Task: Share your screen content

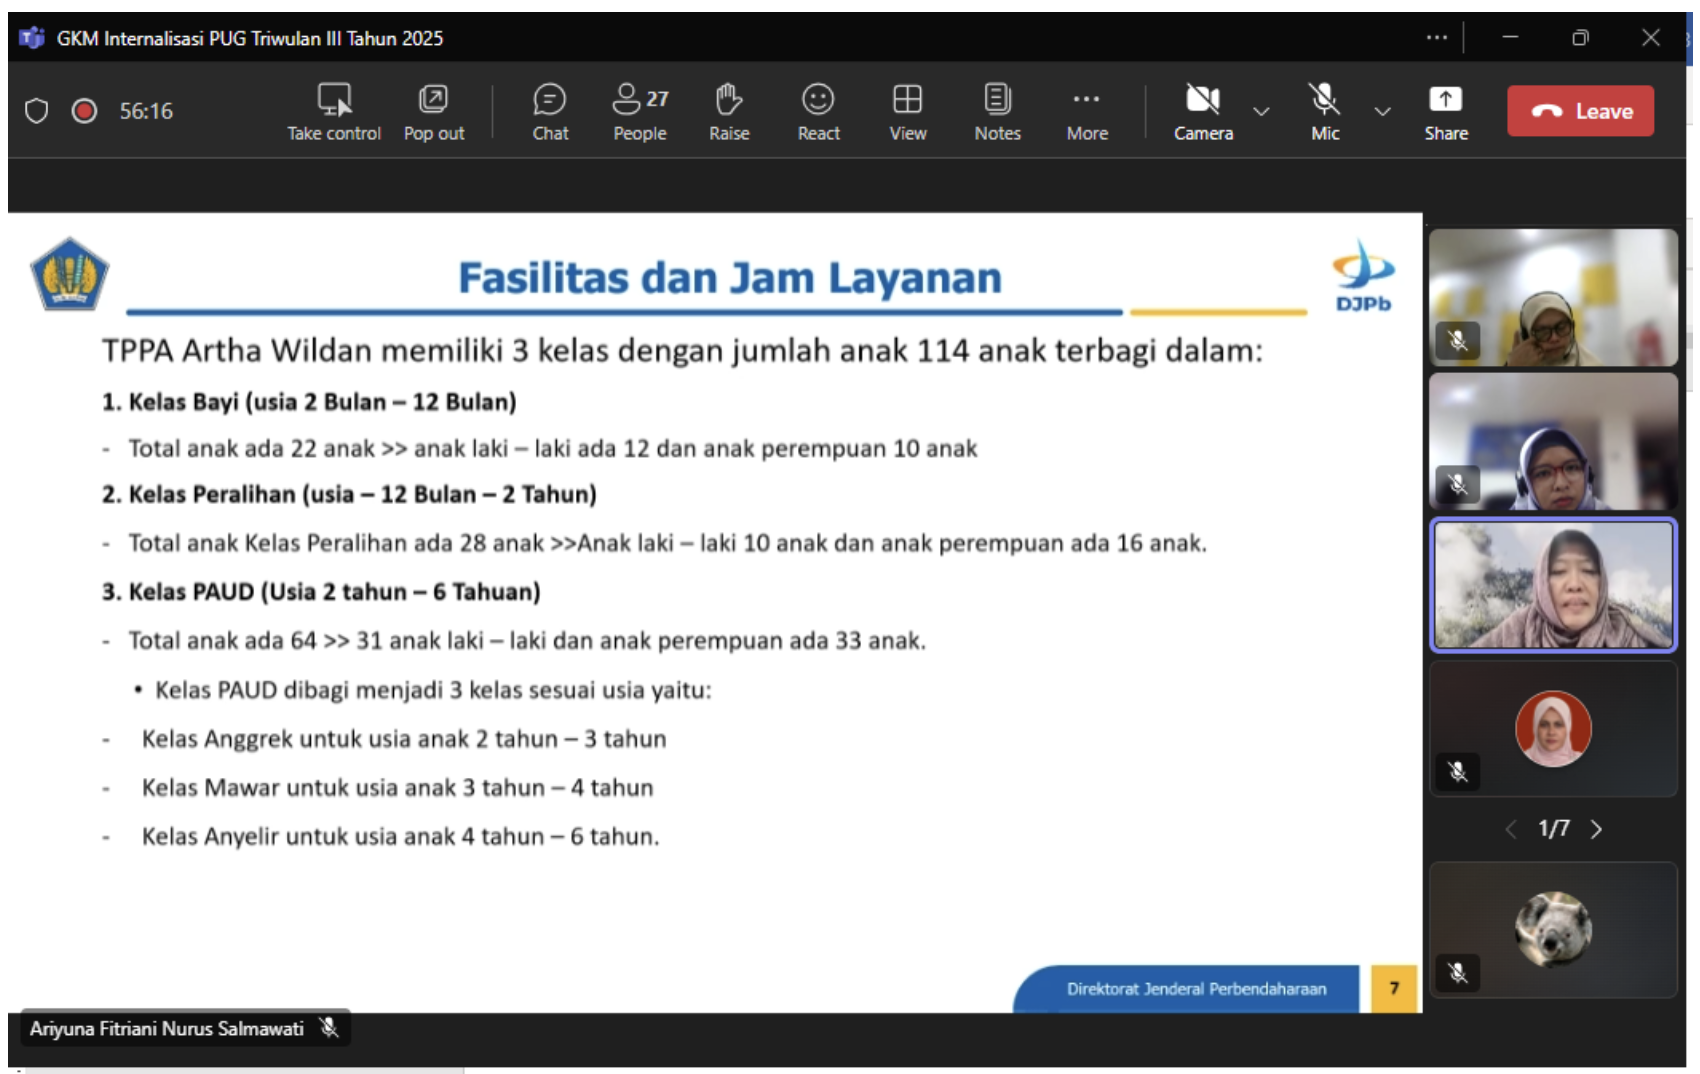Action: point(1445,111)
